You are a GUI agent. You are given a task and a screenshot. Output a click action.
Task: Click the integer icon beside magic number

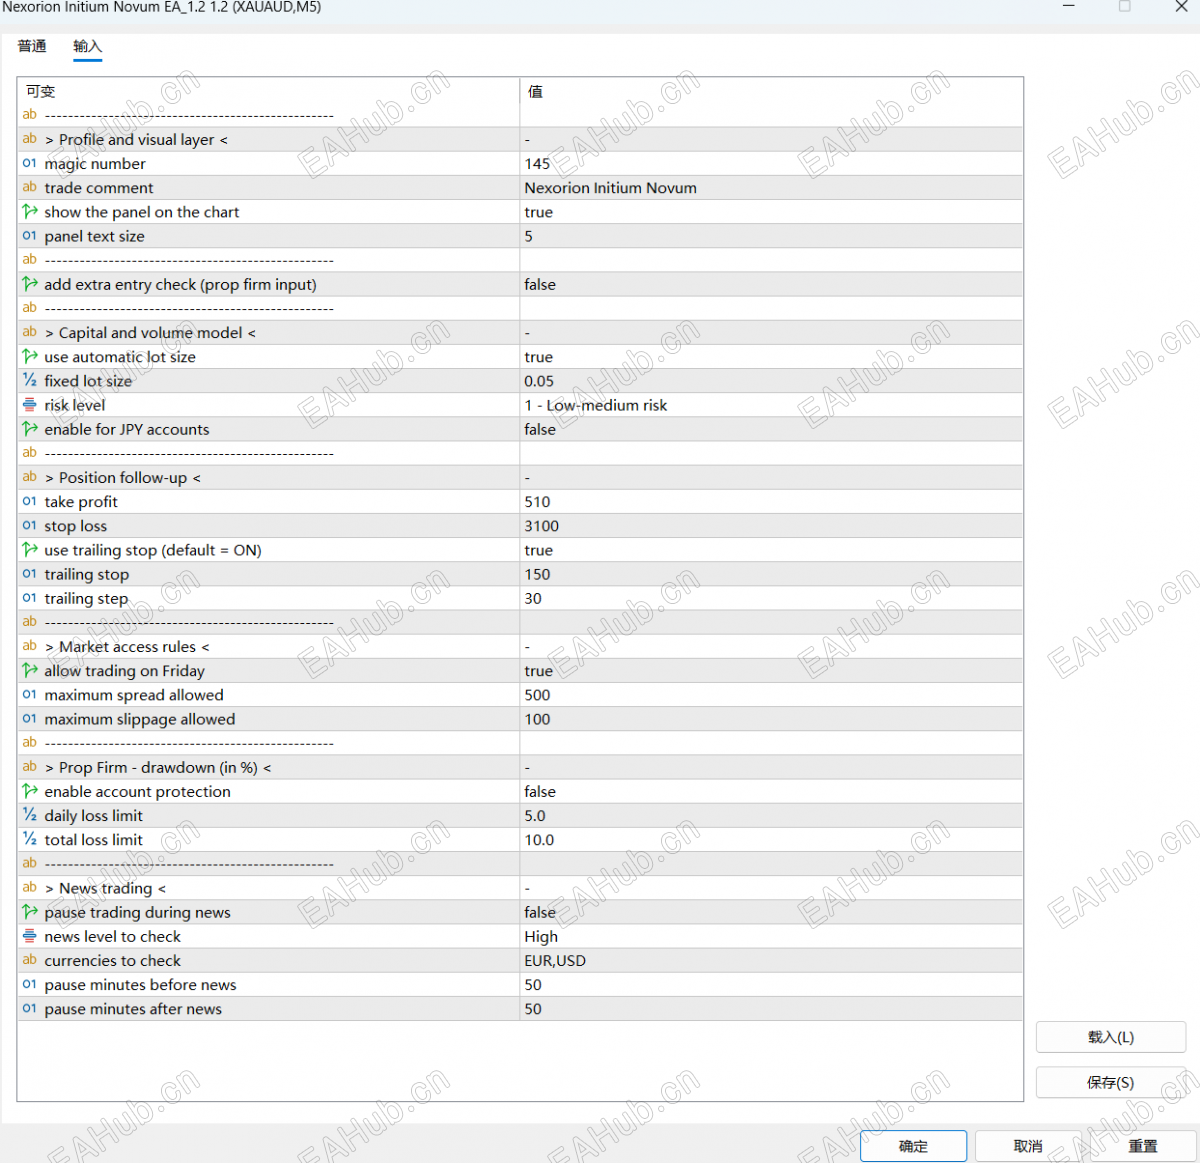30,163
